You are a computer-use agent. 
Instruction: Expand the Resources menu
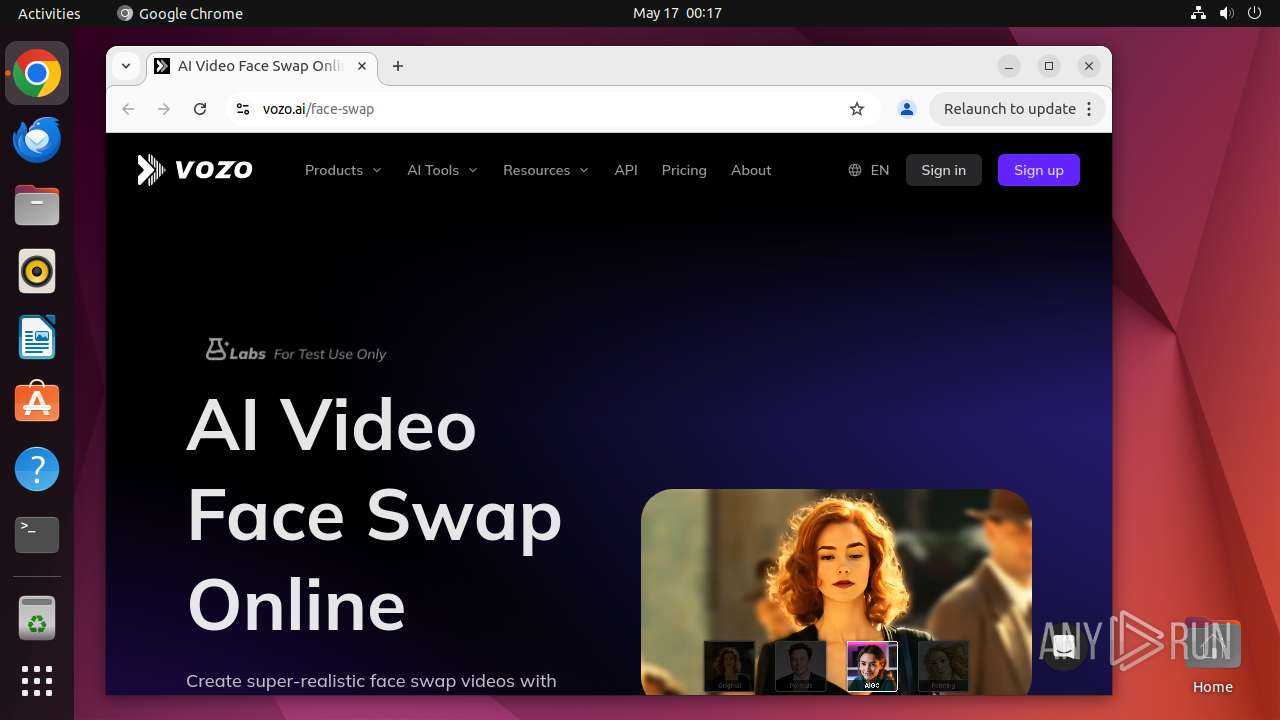click(546, 170)
